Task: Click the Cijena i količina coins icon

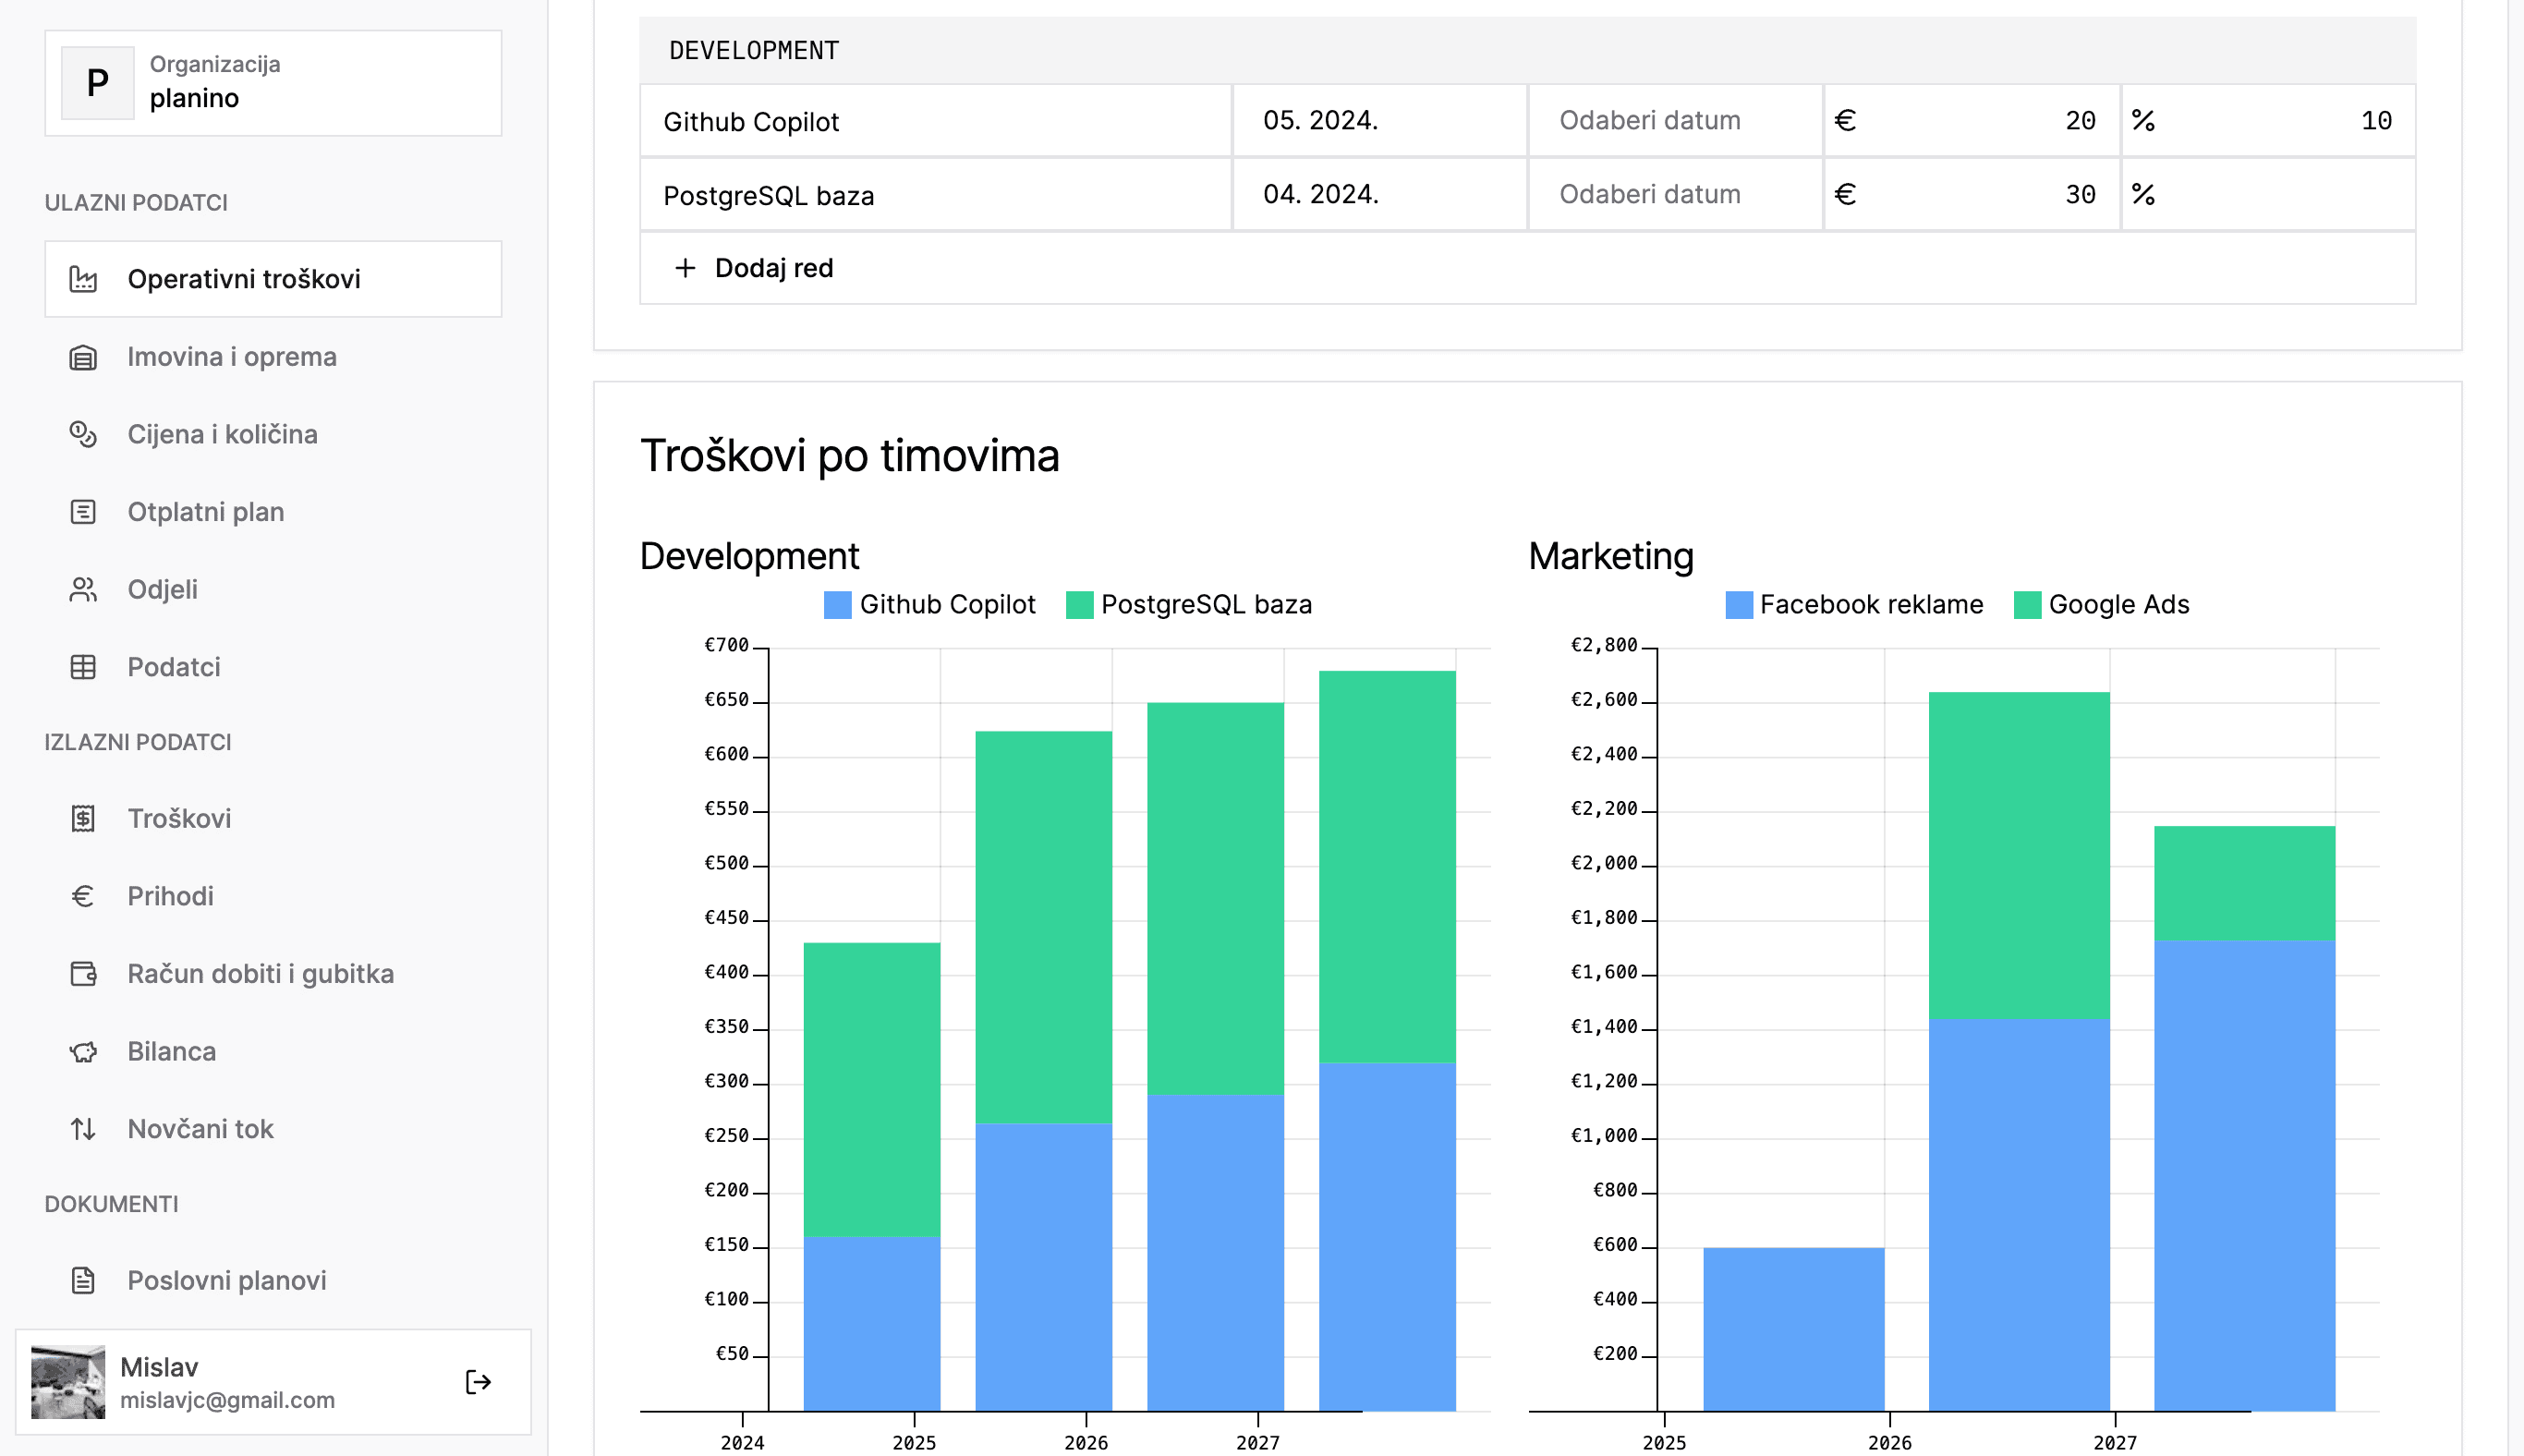Action: tap(83, 434)
